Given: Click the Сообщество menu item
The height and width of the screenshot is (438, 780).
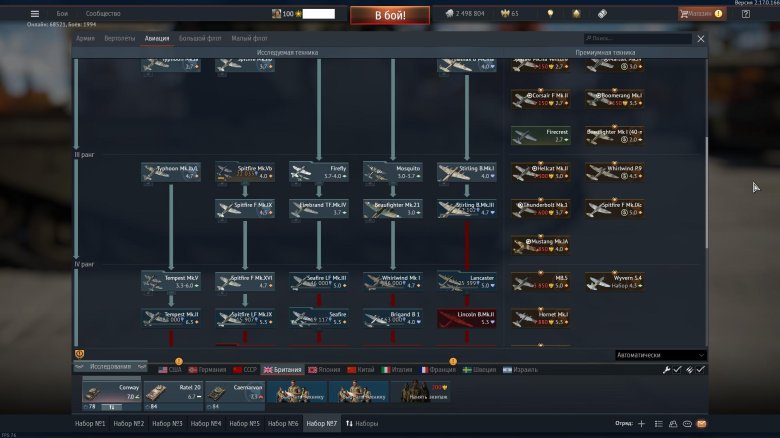Looking at the screenshot, I should tap(102, 14).
